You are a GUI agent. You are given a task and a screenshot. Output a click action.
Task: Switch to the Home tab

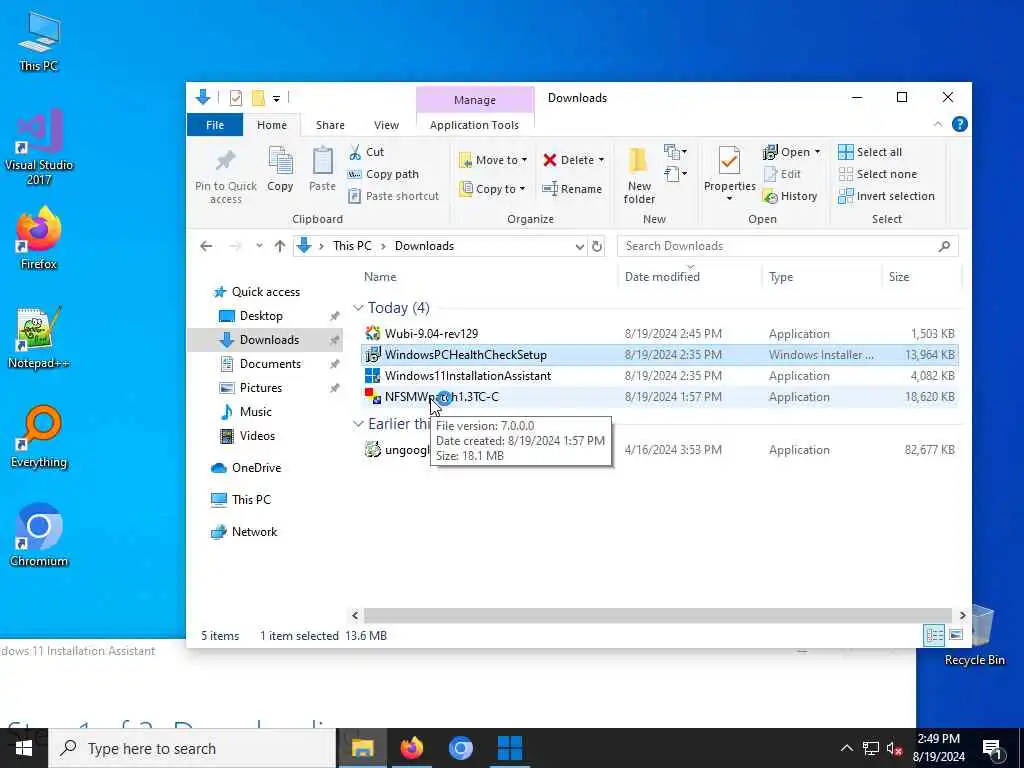(x=272, y=125)
